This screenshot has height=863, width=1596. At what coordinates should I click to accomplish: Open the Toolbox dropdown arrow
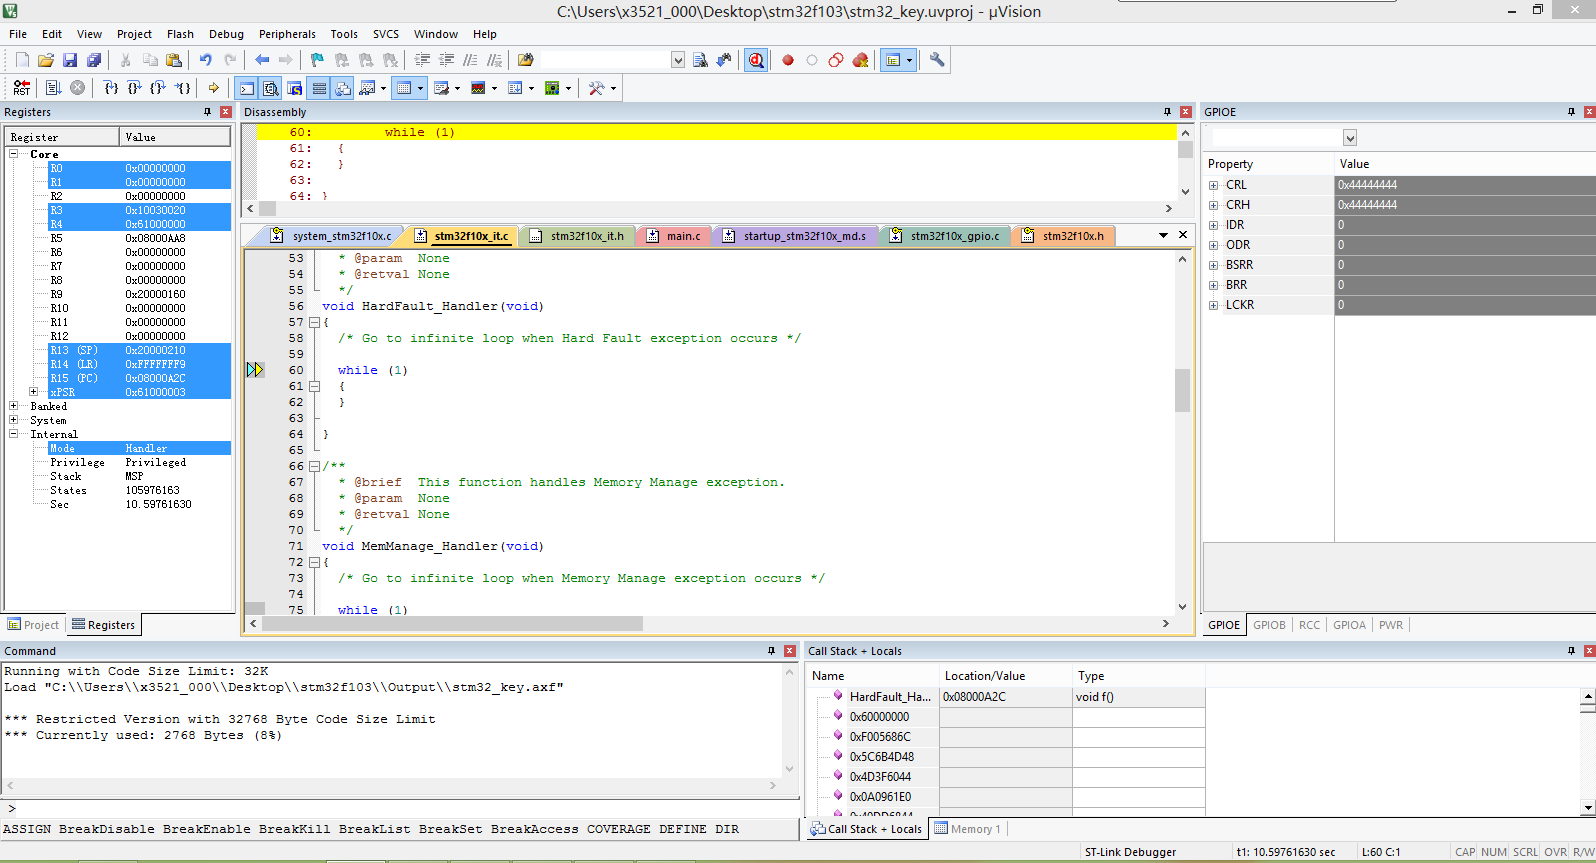pyautogui.click(x=613, y=88)
